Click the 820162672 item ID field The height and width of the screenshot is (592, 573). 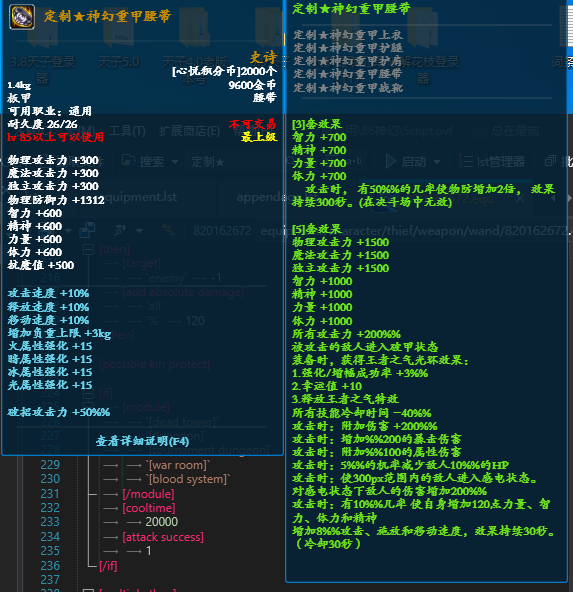click(222, 230)
